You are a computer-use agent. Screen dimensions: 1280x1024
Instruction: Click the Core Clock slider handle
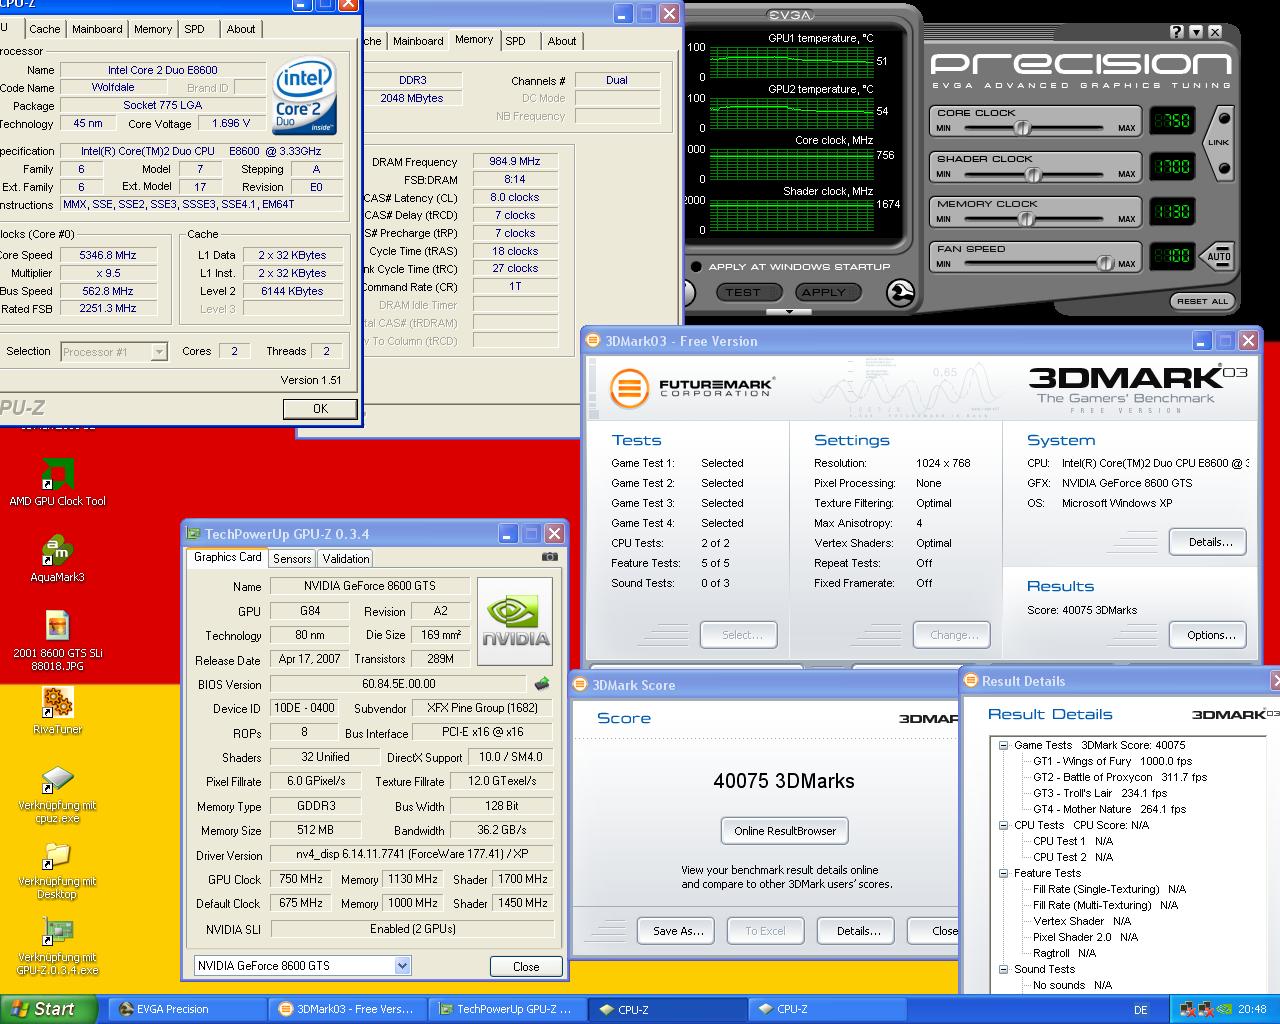(x=1022, y=128)
